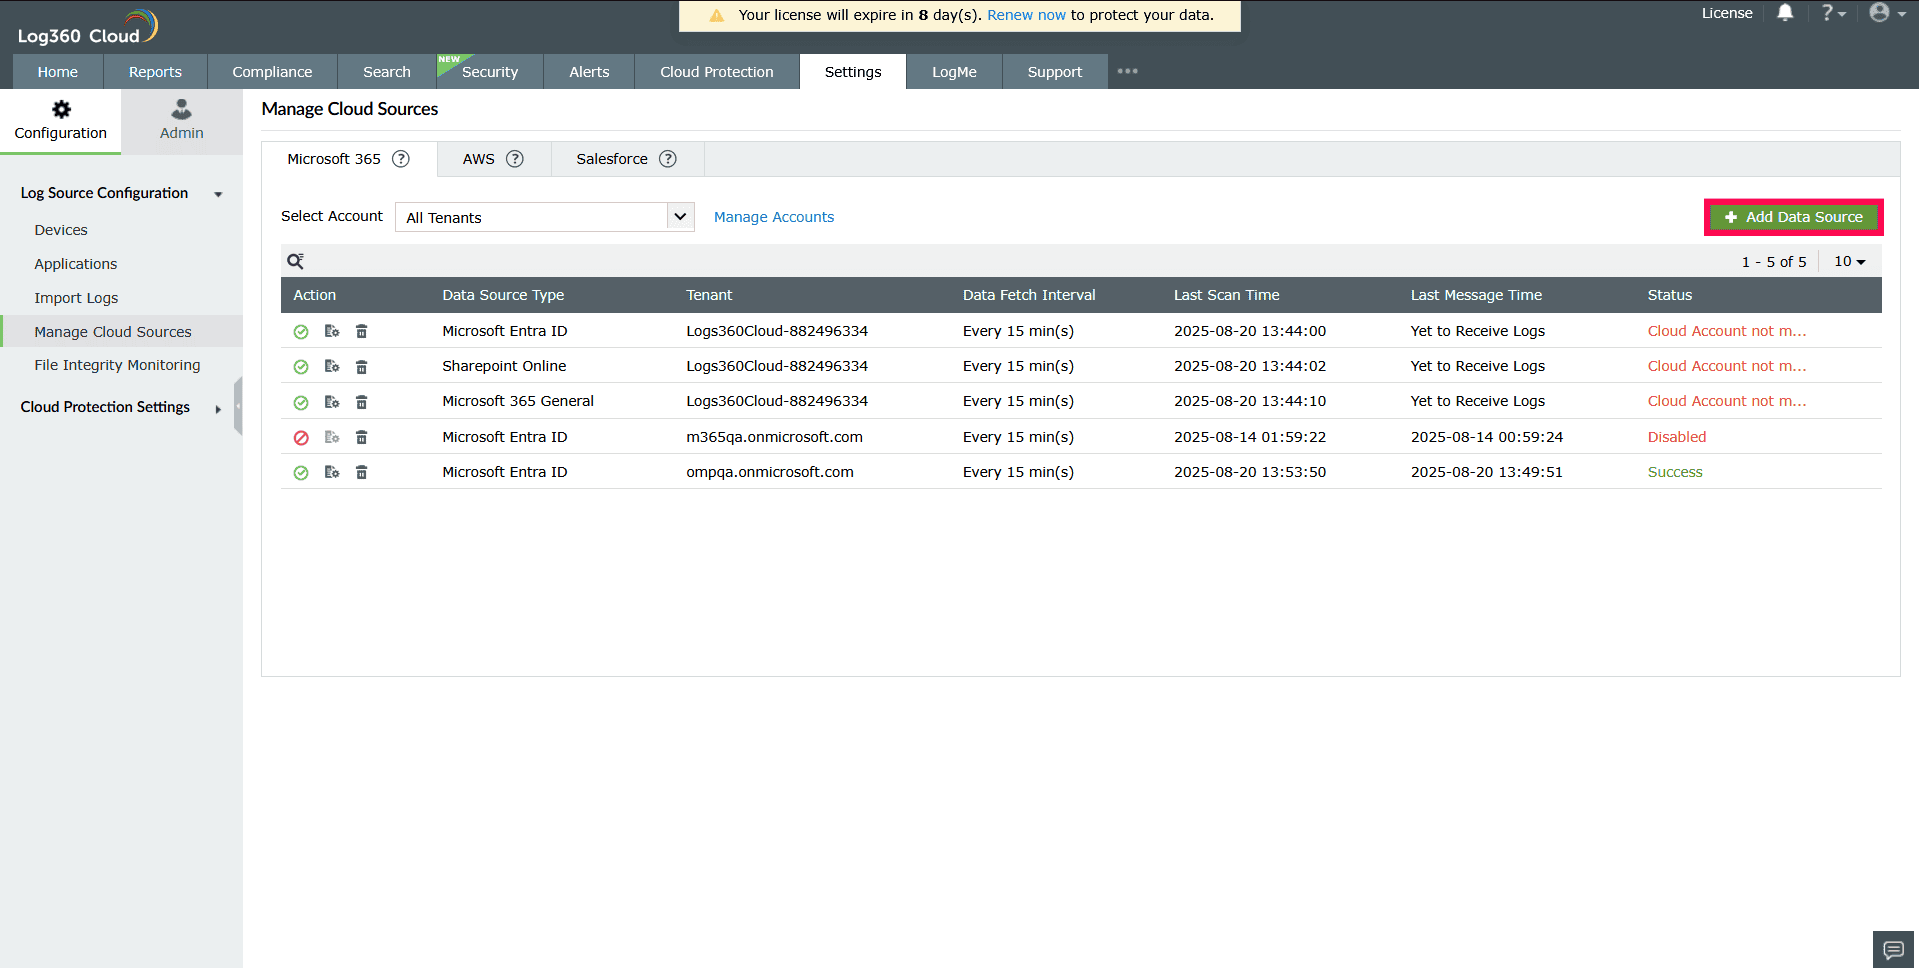Open the Manage Accounts link

coord(774,217)
